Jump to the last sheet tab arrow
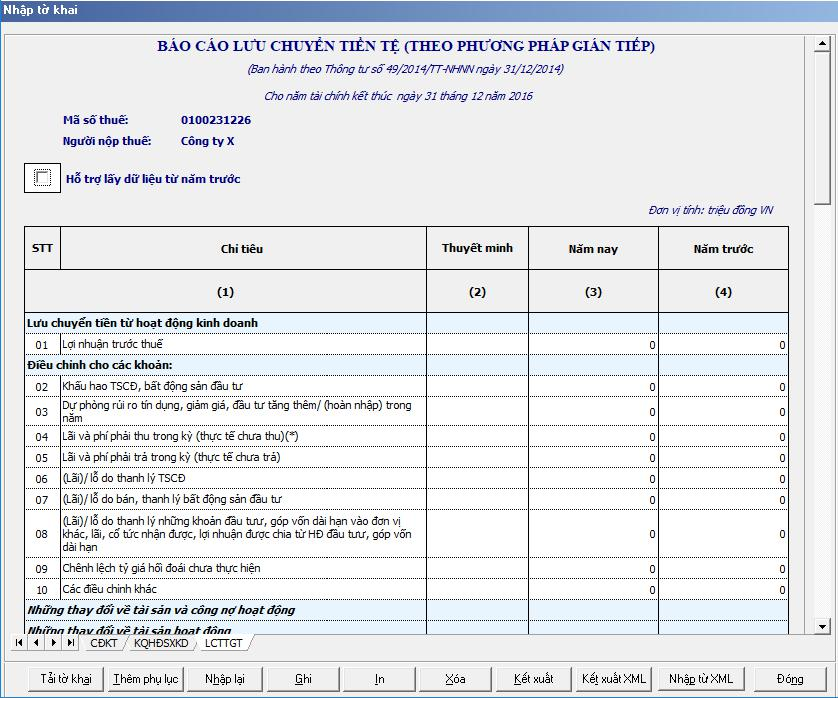 click(69, 643)
